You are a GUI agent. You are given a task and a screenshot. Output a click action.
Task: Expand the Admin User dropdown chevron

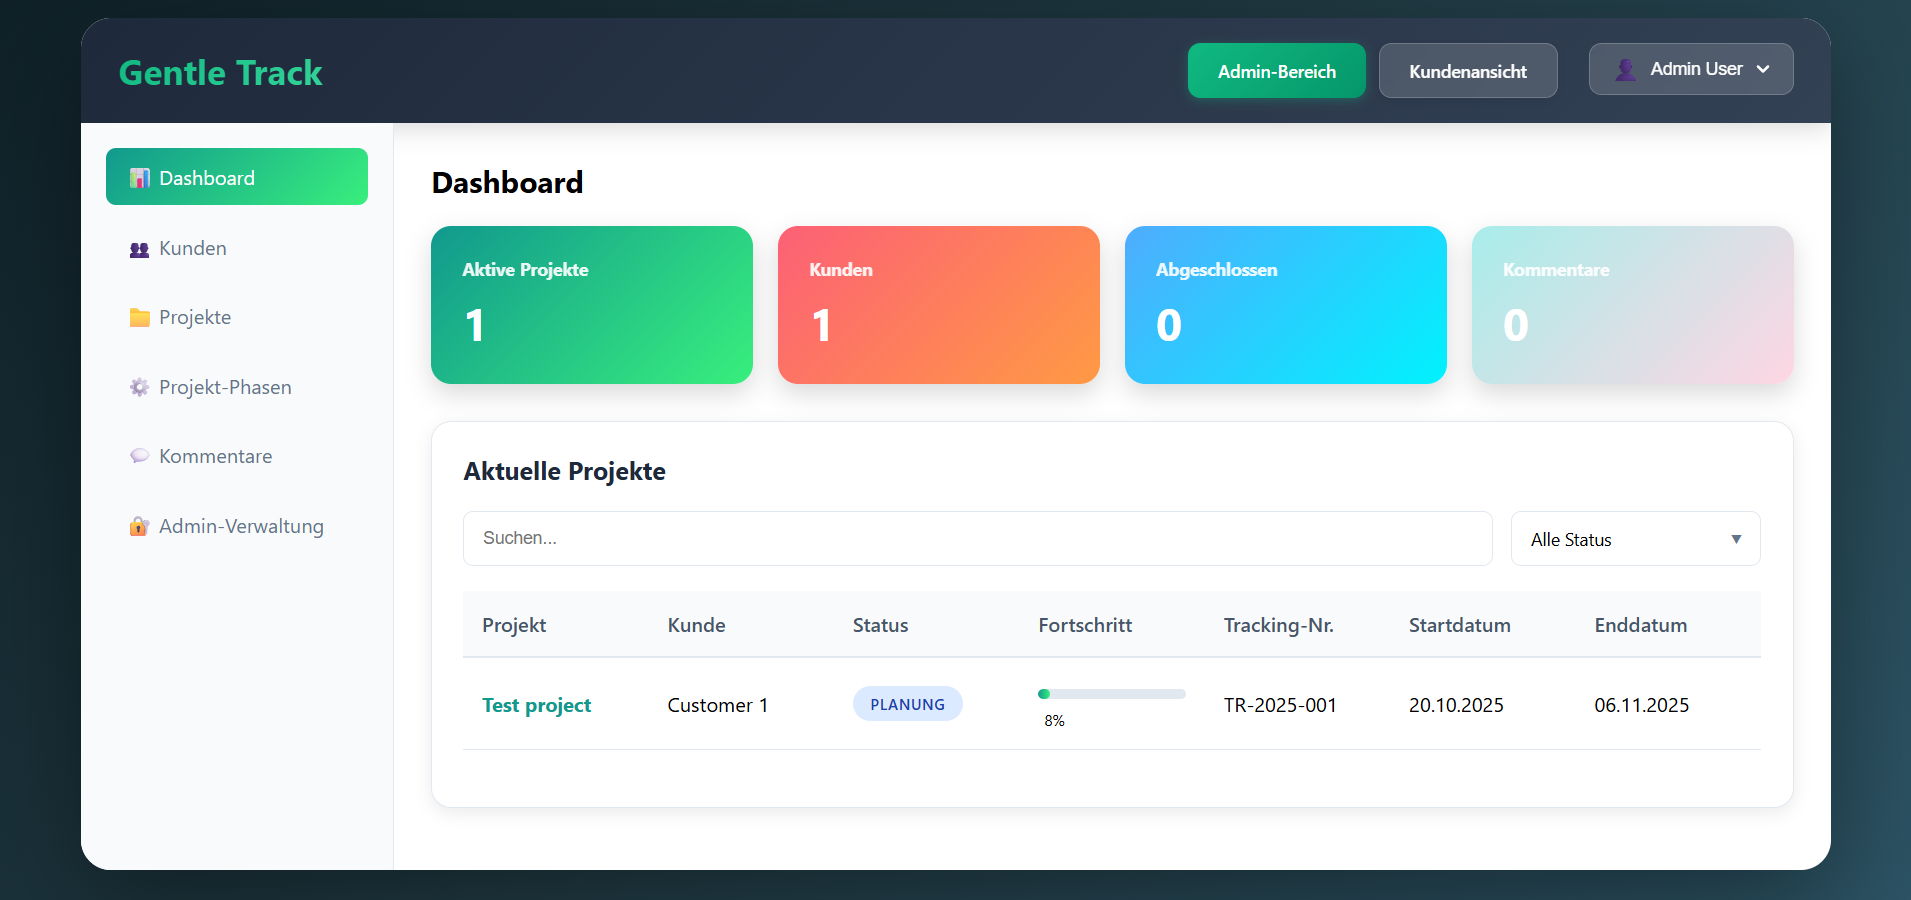click(x=1763, y=69)
